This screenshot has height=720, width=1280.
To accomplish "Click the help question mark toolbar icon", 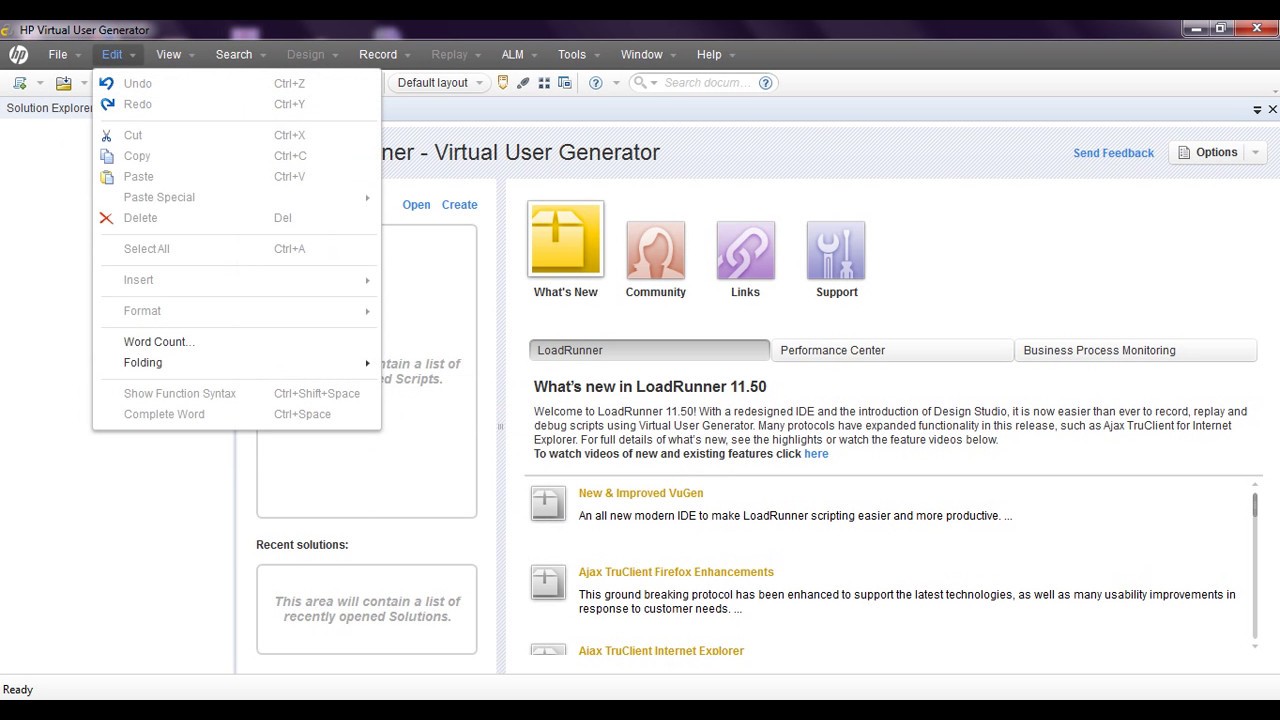I will click(x=596, y=83).
